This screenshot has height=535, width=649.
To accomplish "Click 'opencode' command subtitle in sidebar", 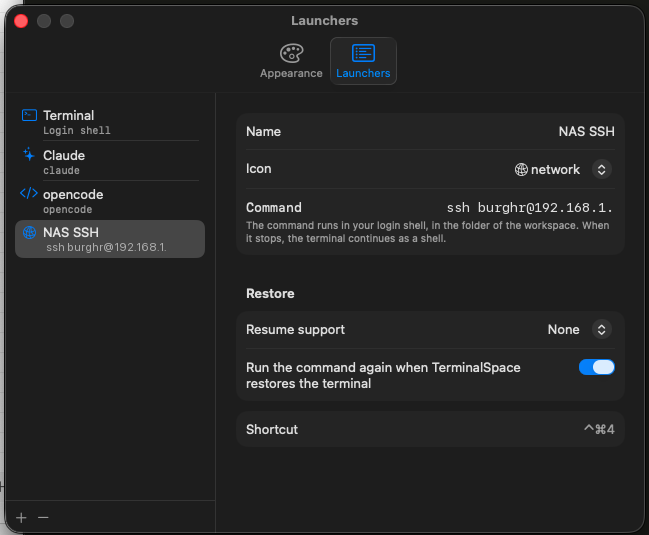I will 67,209.
